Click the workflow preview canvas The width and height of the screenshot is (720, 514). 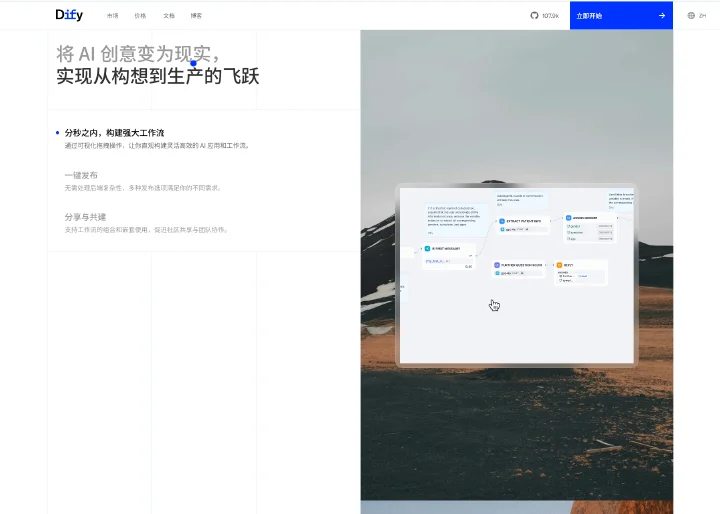click(517, 275)
